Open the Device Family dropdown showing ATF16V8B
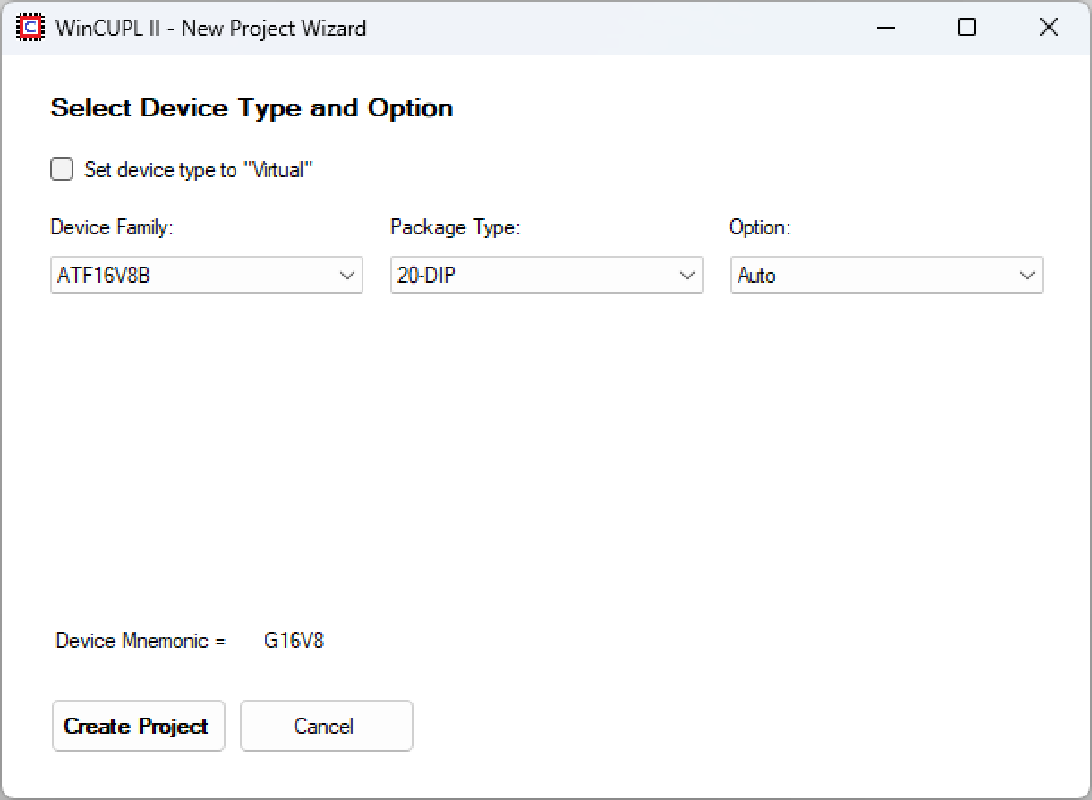This screenshot has height=800, width=1092. [207, 275]
